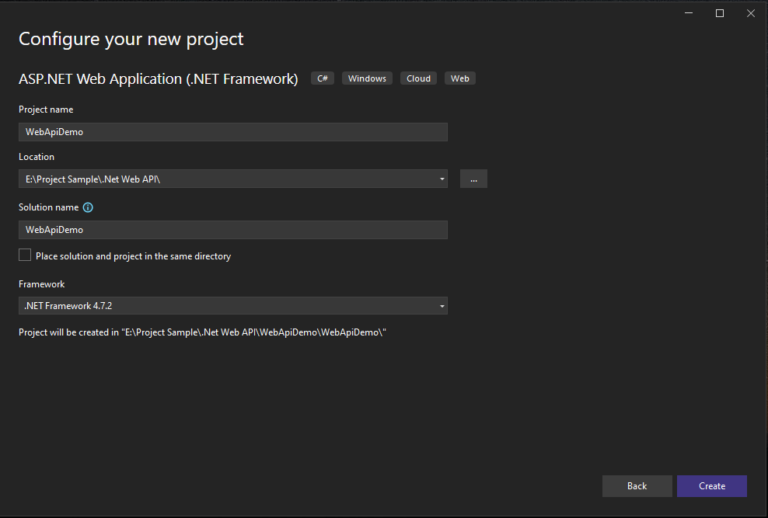Click the Web project type tag

[x=460, y=78]
